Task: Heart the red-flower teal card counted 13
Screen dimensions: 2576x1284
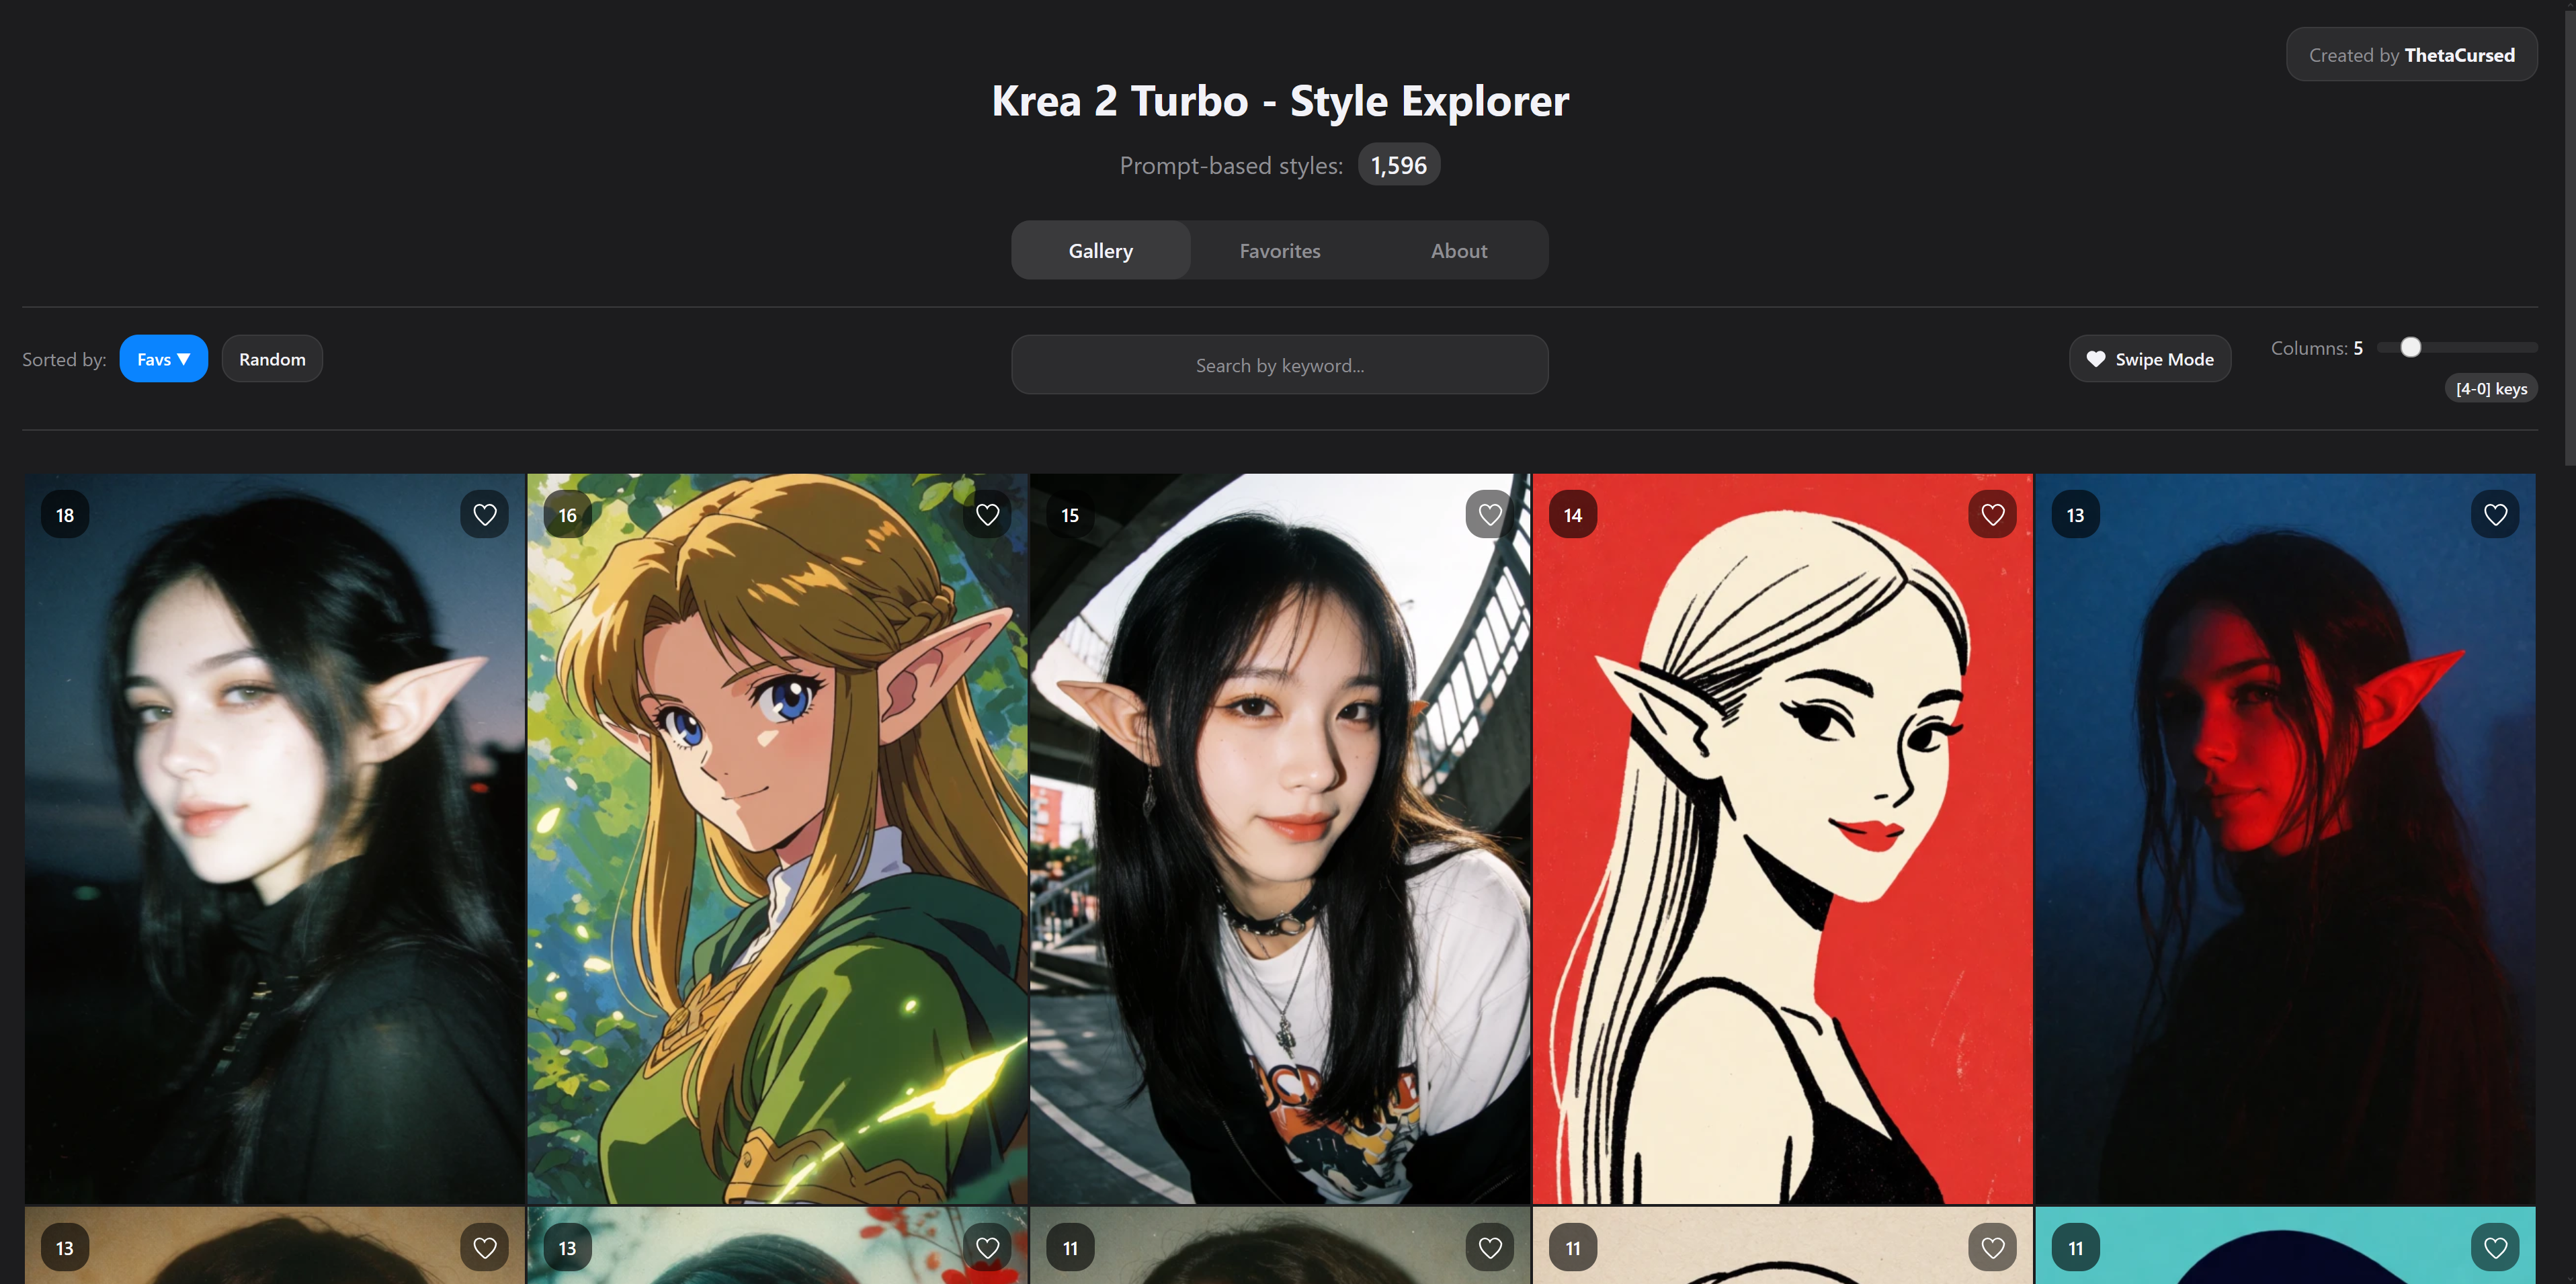Action: 988,1248
